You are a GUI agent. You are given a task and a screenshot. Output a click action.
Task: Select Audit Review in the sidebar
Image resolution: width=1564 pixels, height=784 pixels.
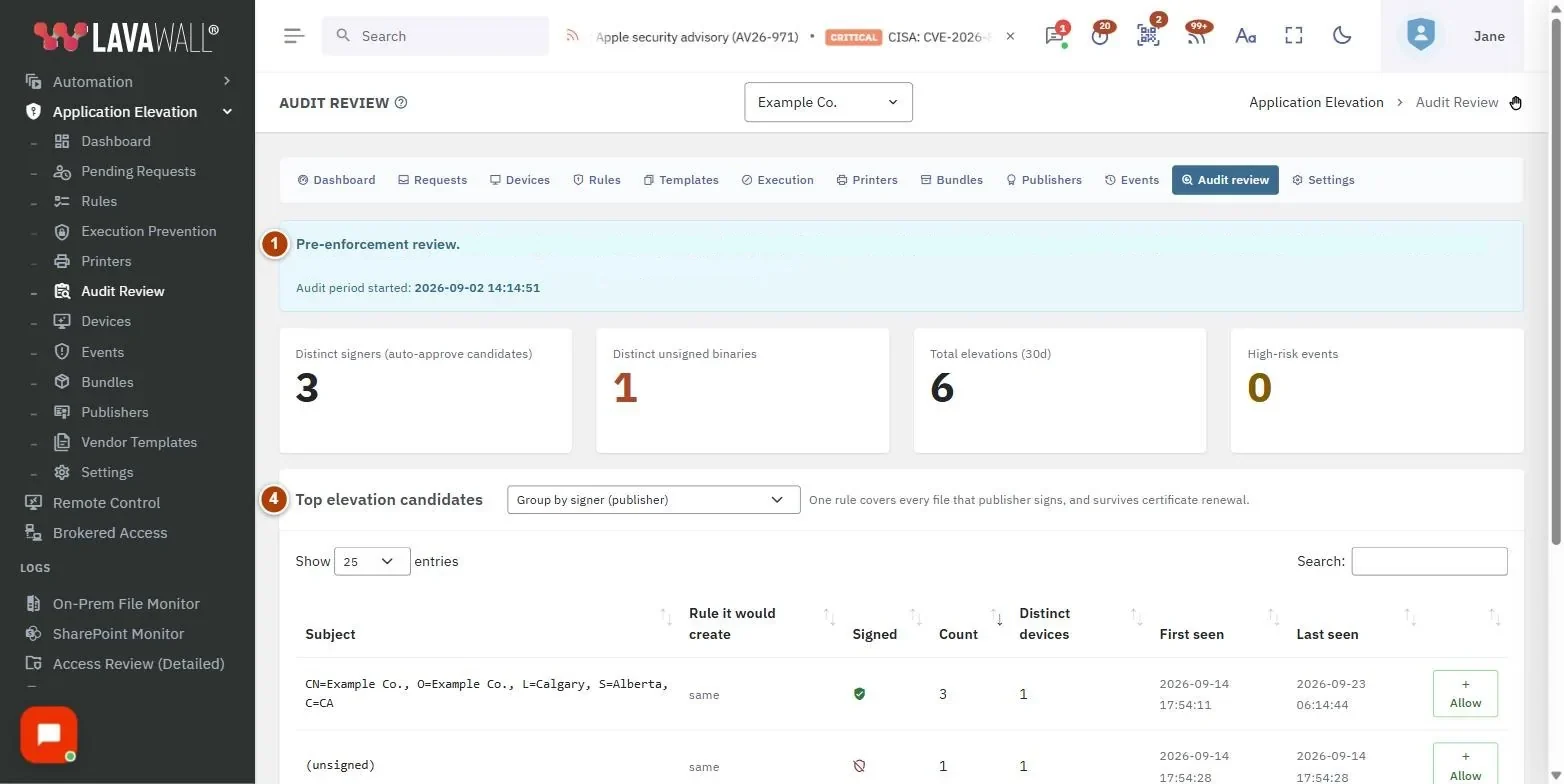click(x=123, y=291)
